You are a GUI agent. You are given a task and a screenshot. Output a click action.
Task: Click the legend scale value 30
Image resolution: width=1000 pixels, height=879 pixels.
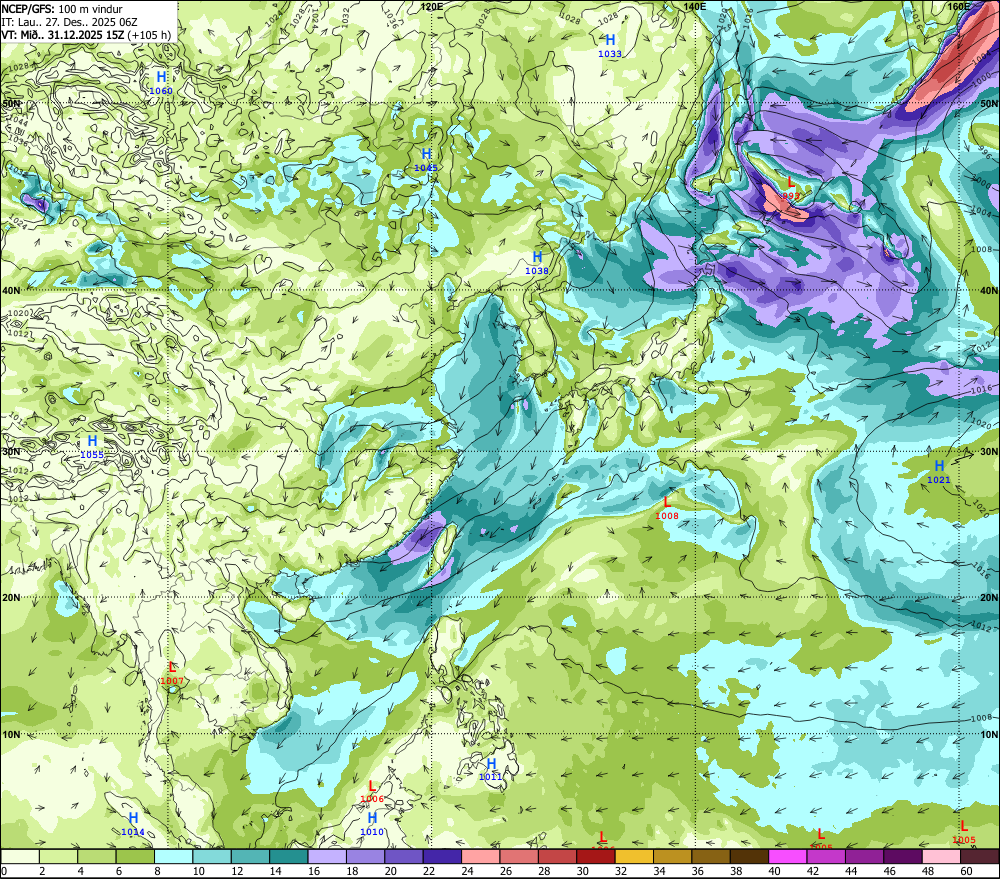tap(583, 871)
